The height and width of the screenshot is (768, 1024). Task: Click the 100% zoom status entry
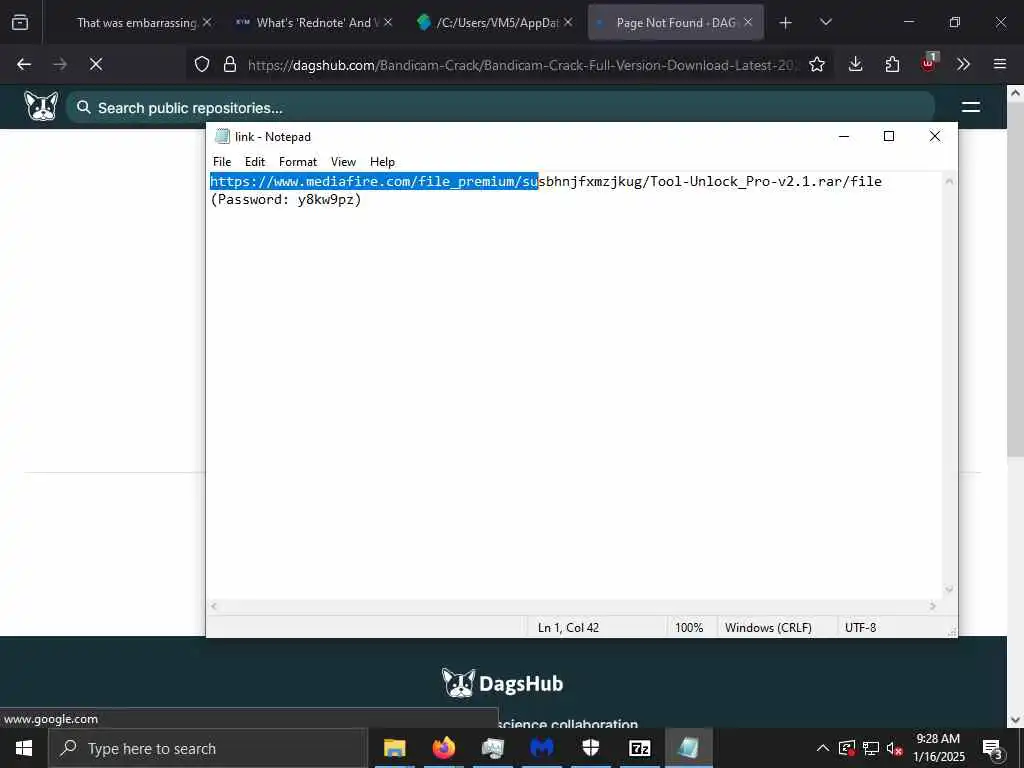(x=689, y=628)
